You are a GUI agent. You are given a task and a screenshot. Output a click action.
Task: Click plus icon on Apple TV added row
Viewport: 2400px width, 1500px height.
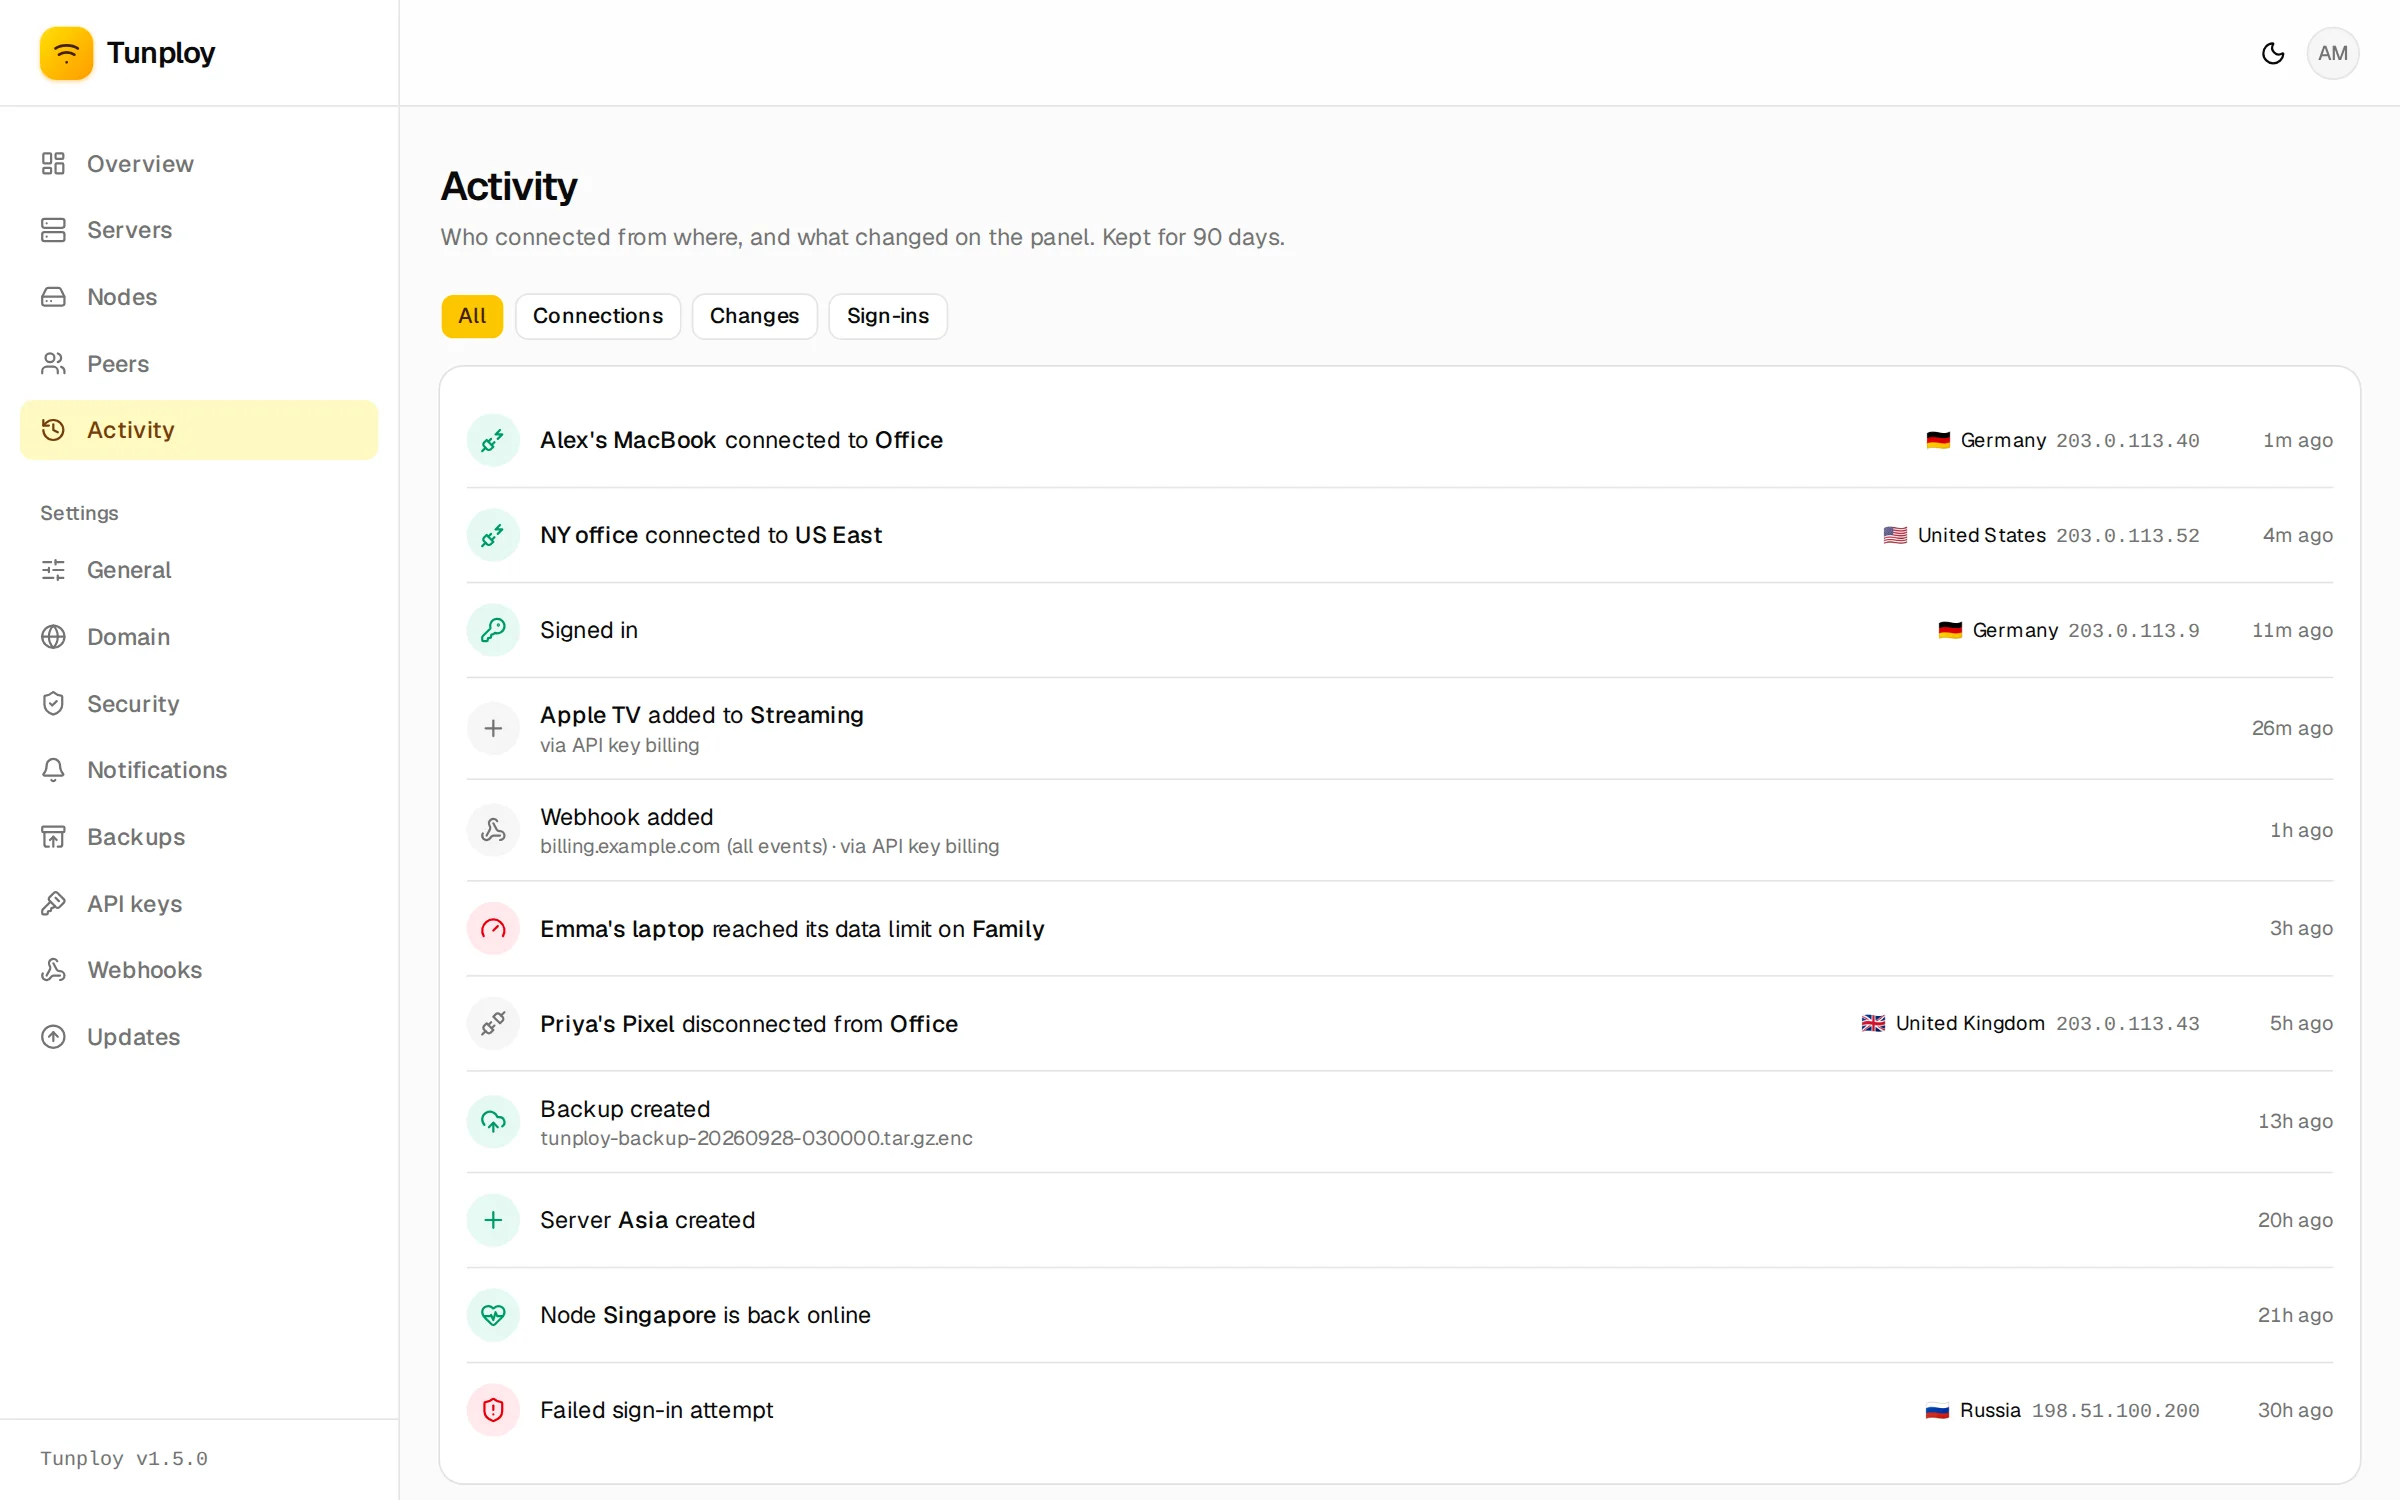pyautogui.click(x=493, y=729)
